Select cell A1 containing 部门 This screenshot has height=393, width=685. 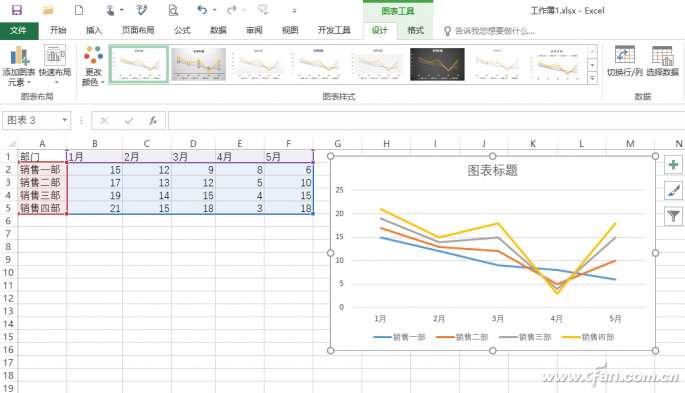tap(42, 156)
